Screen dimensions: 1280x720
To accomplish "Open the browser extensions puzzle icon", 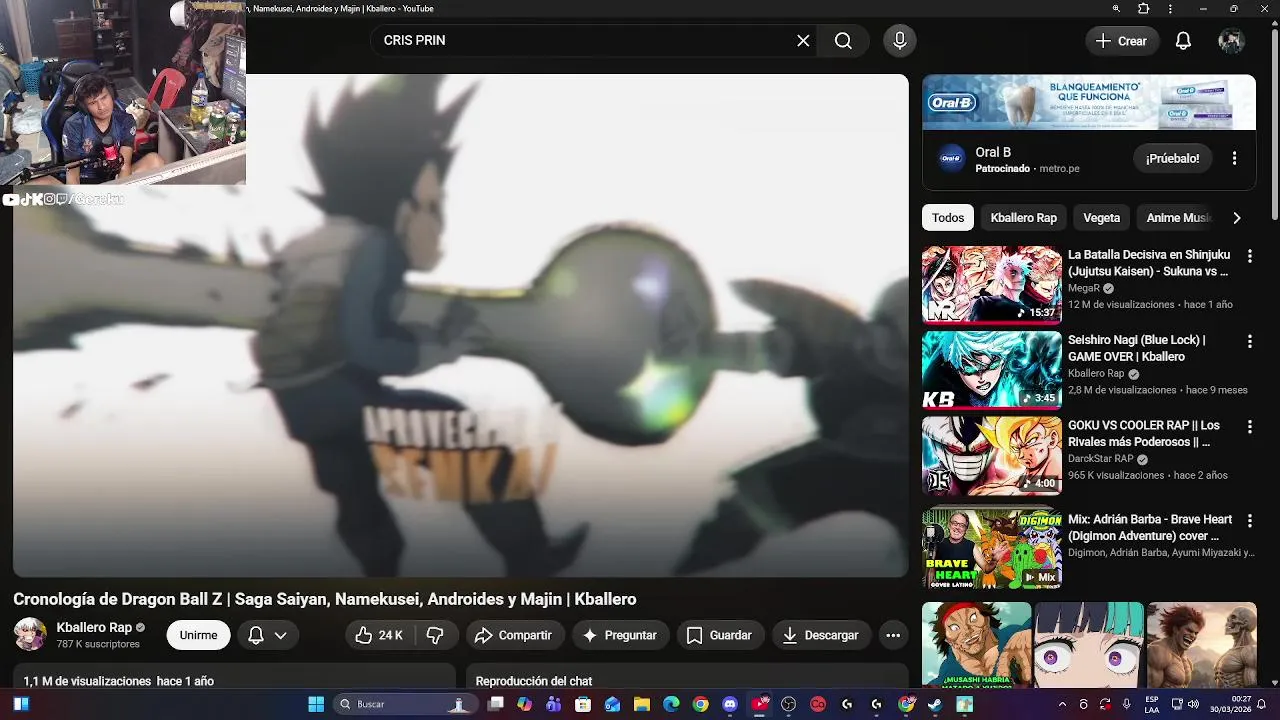I will tap(1144, 9).
